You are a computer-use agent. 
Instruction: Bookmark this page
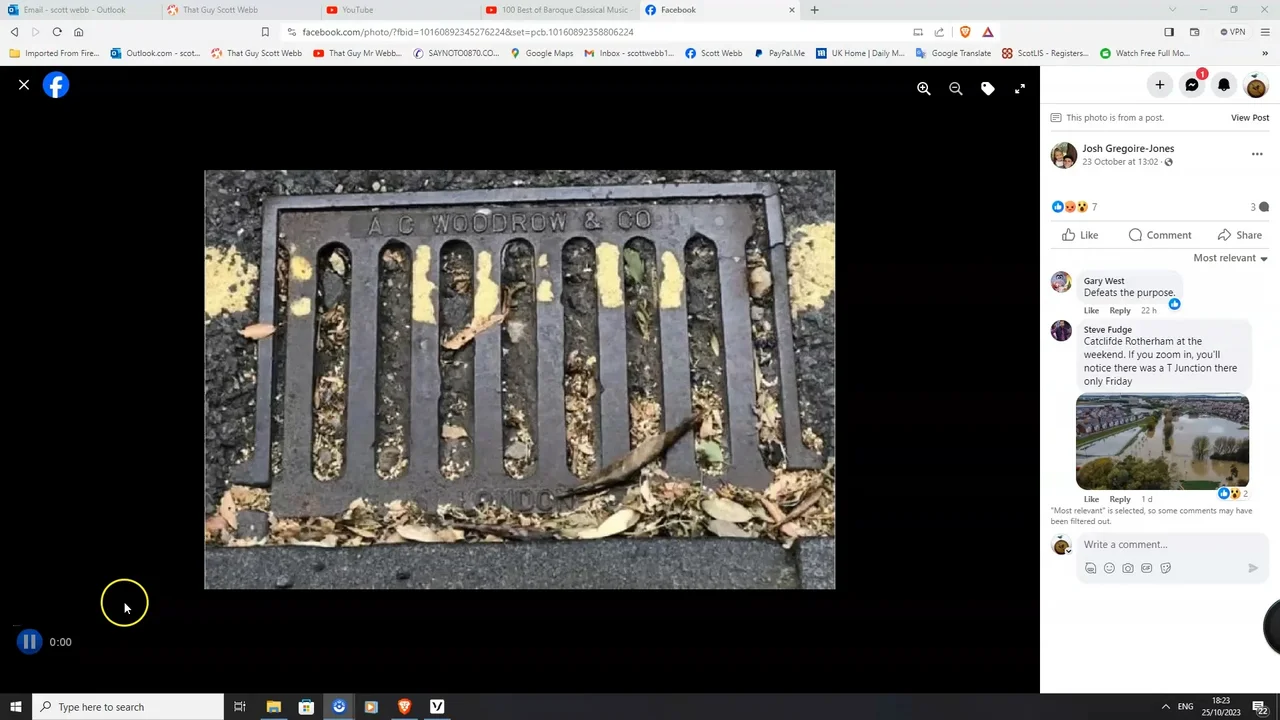265,32
